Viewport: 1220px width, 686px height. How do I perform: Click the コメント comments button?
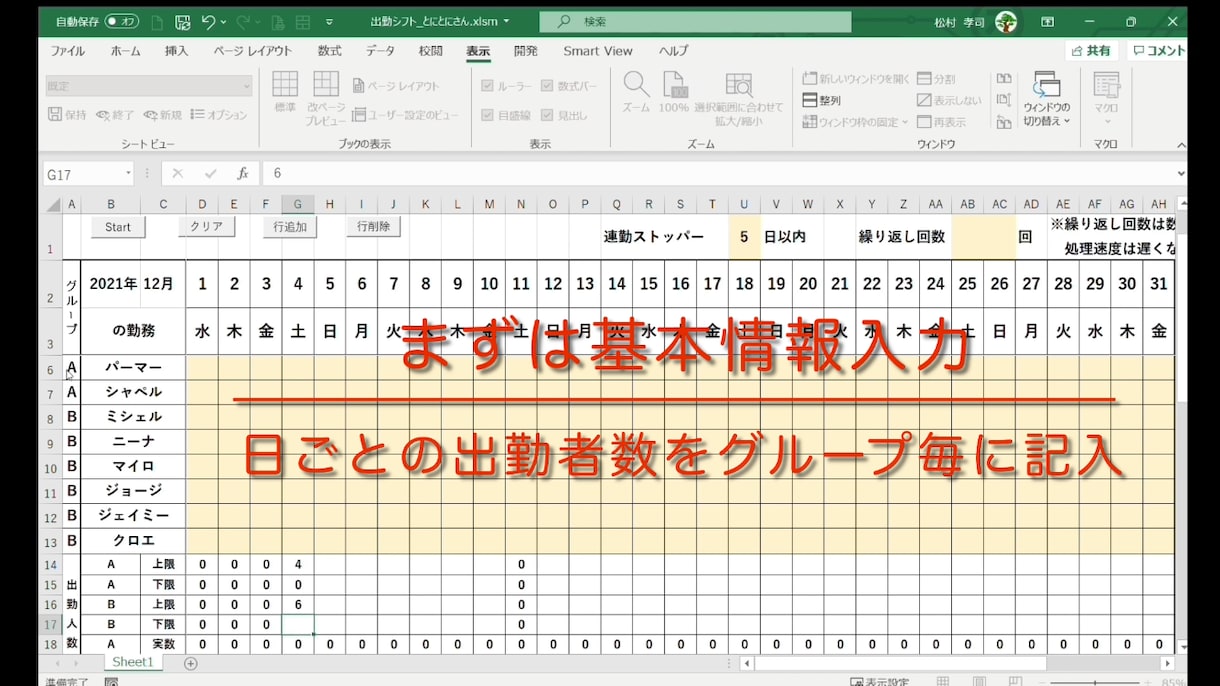click(1157, 51)
